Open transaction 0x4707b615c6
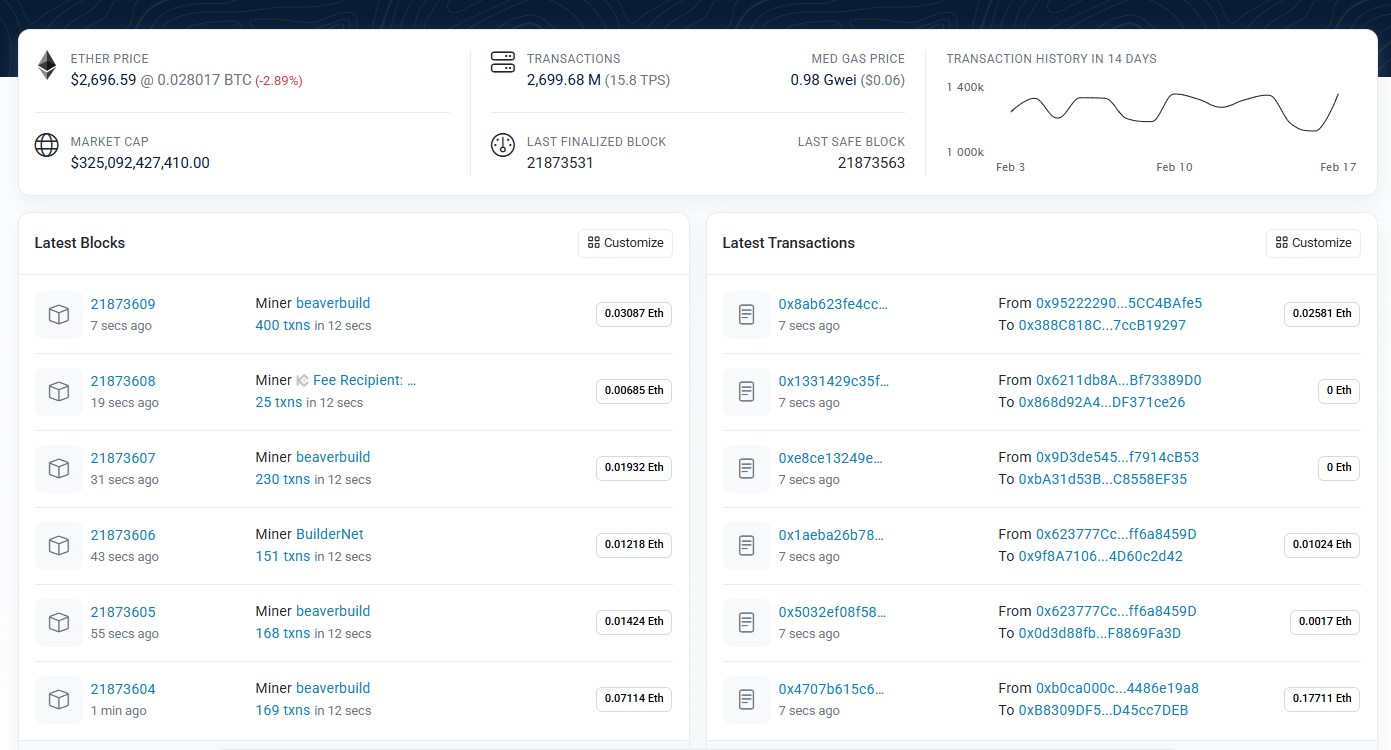Image resolution: width=1391 pixels, height=750 pixels. click(x=831, y=689)
